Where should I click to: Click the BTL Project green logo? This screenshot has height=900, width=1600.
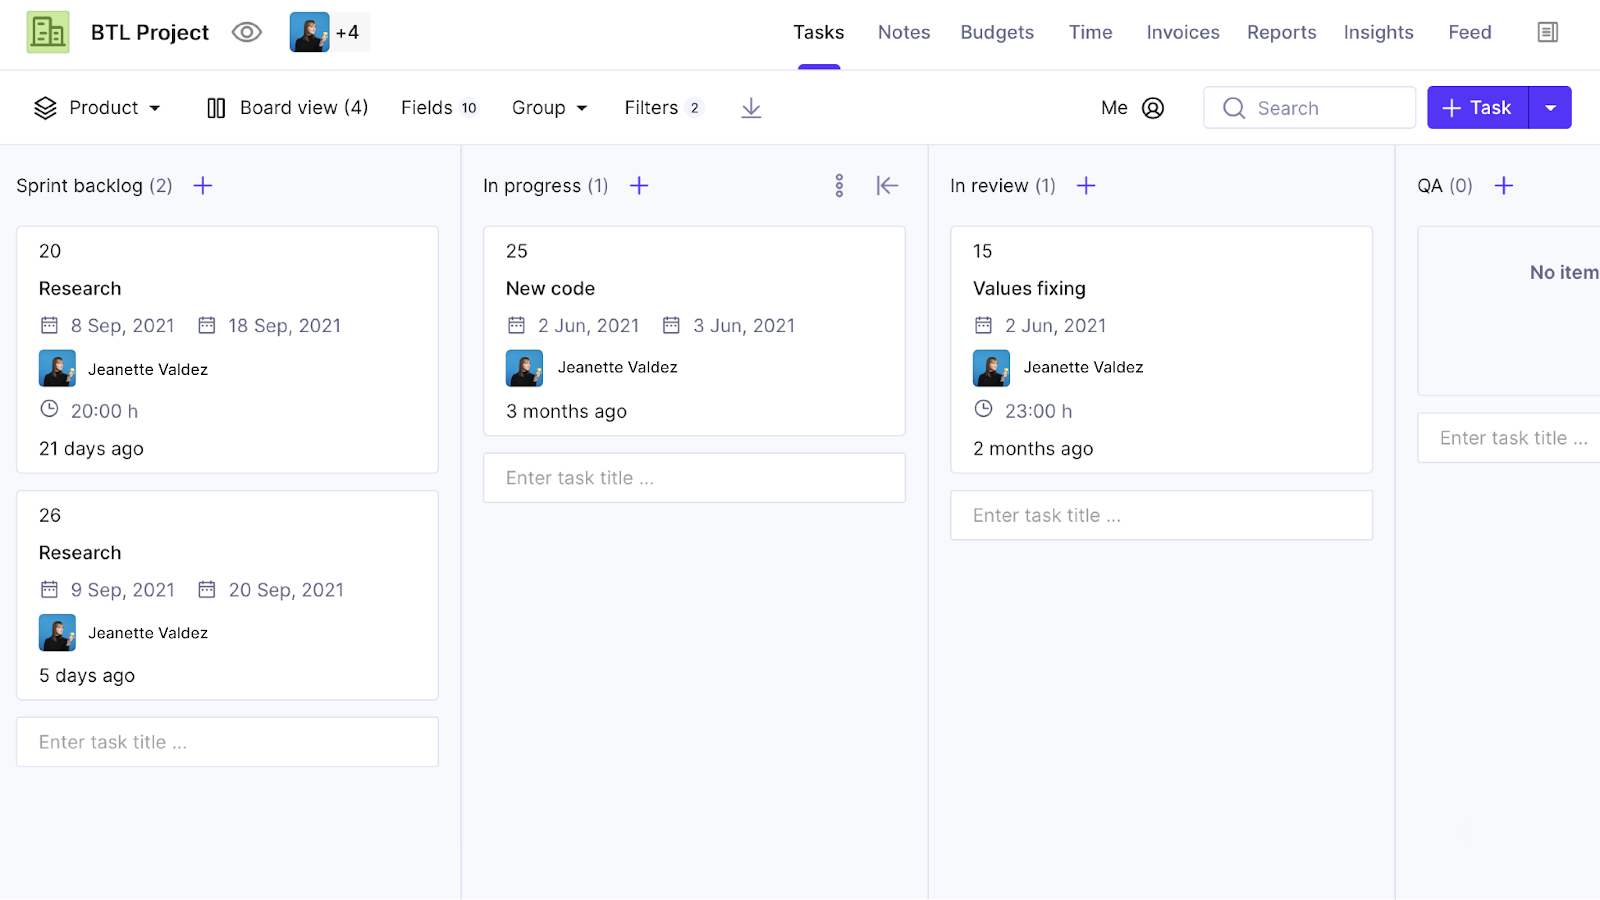click(47, 31)
